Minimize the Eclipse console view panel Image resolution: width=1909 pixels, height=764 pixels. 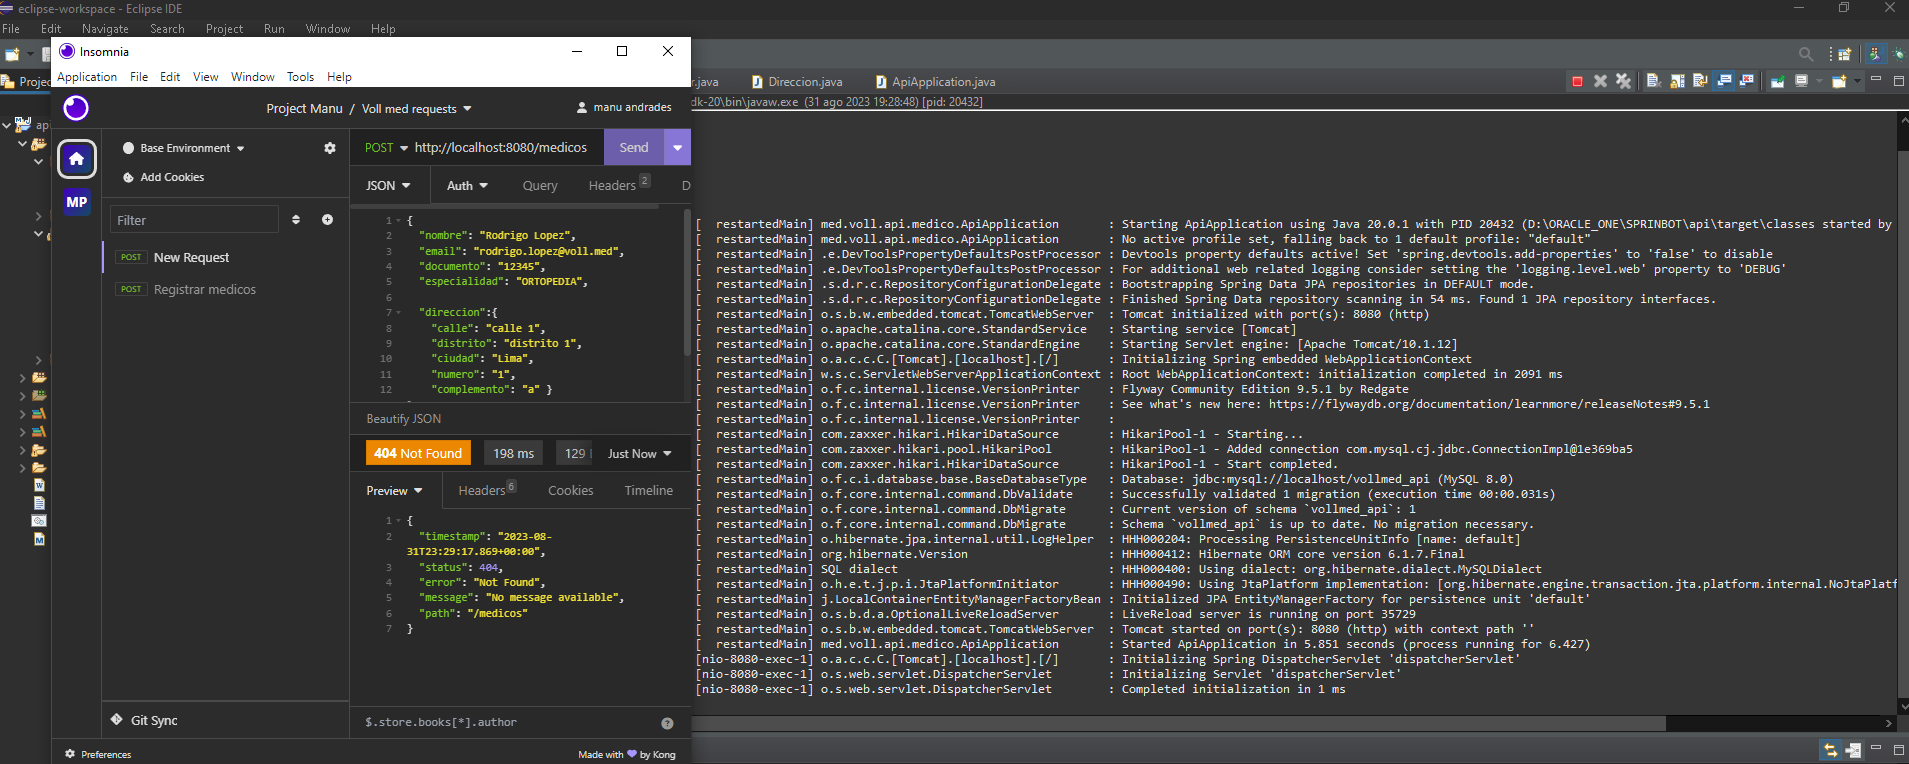1876,78
